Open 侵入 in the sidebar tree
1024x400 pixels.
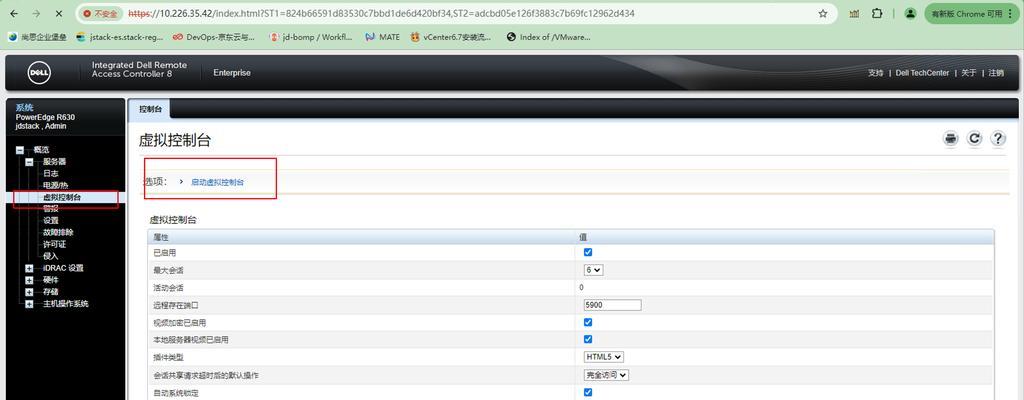(51, 256)
